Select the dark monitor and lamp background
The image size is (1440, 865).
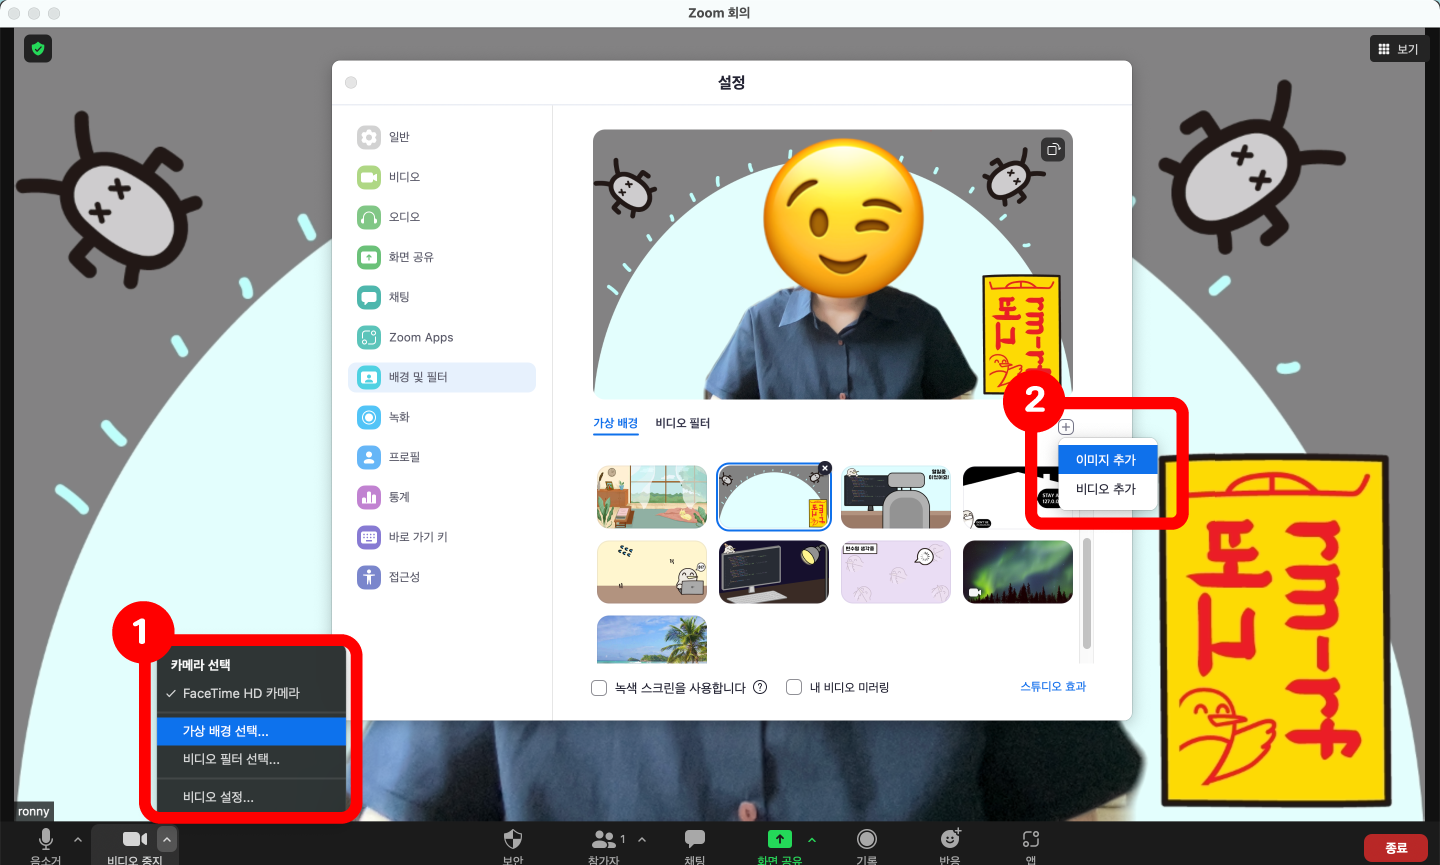774,572
